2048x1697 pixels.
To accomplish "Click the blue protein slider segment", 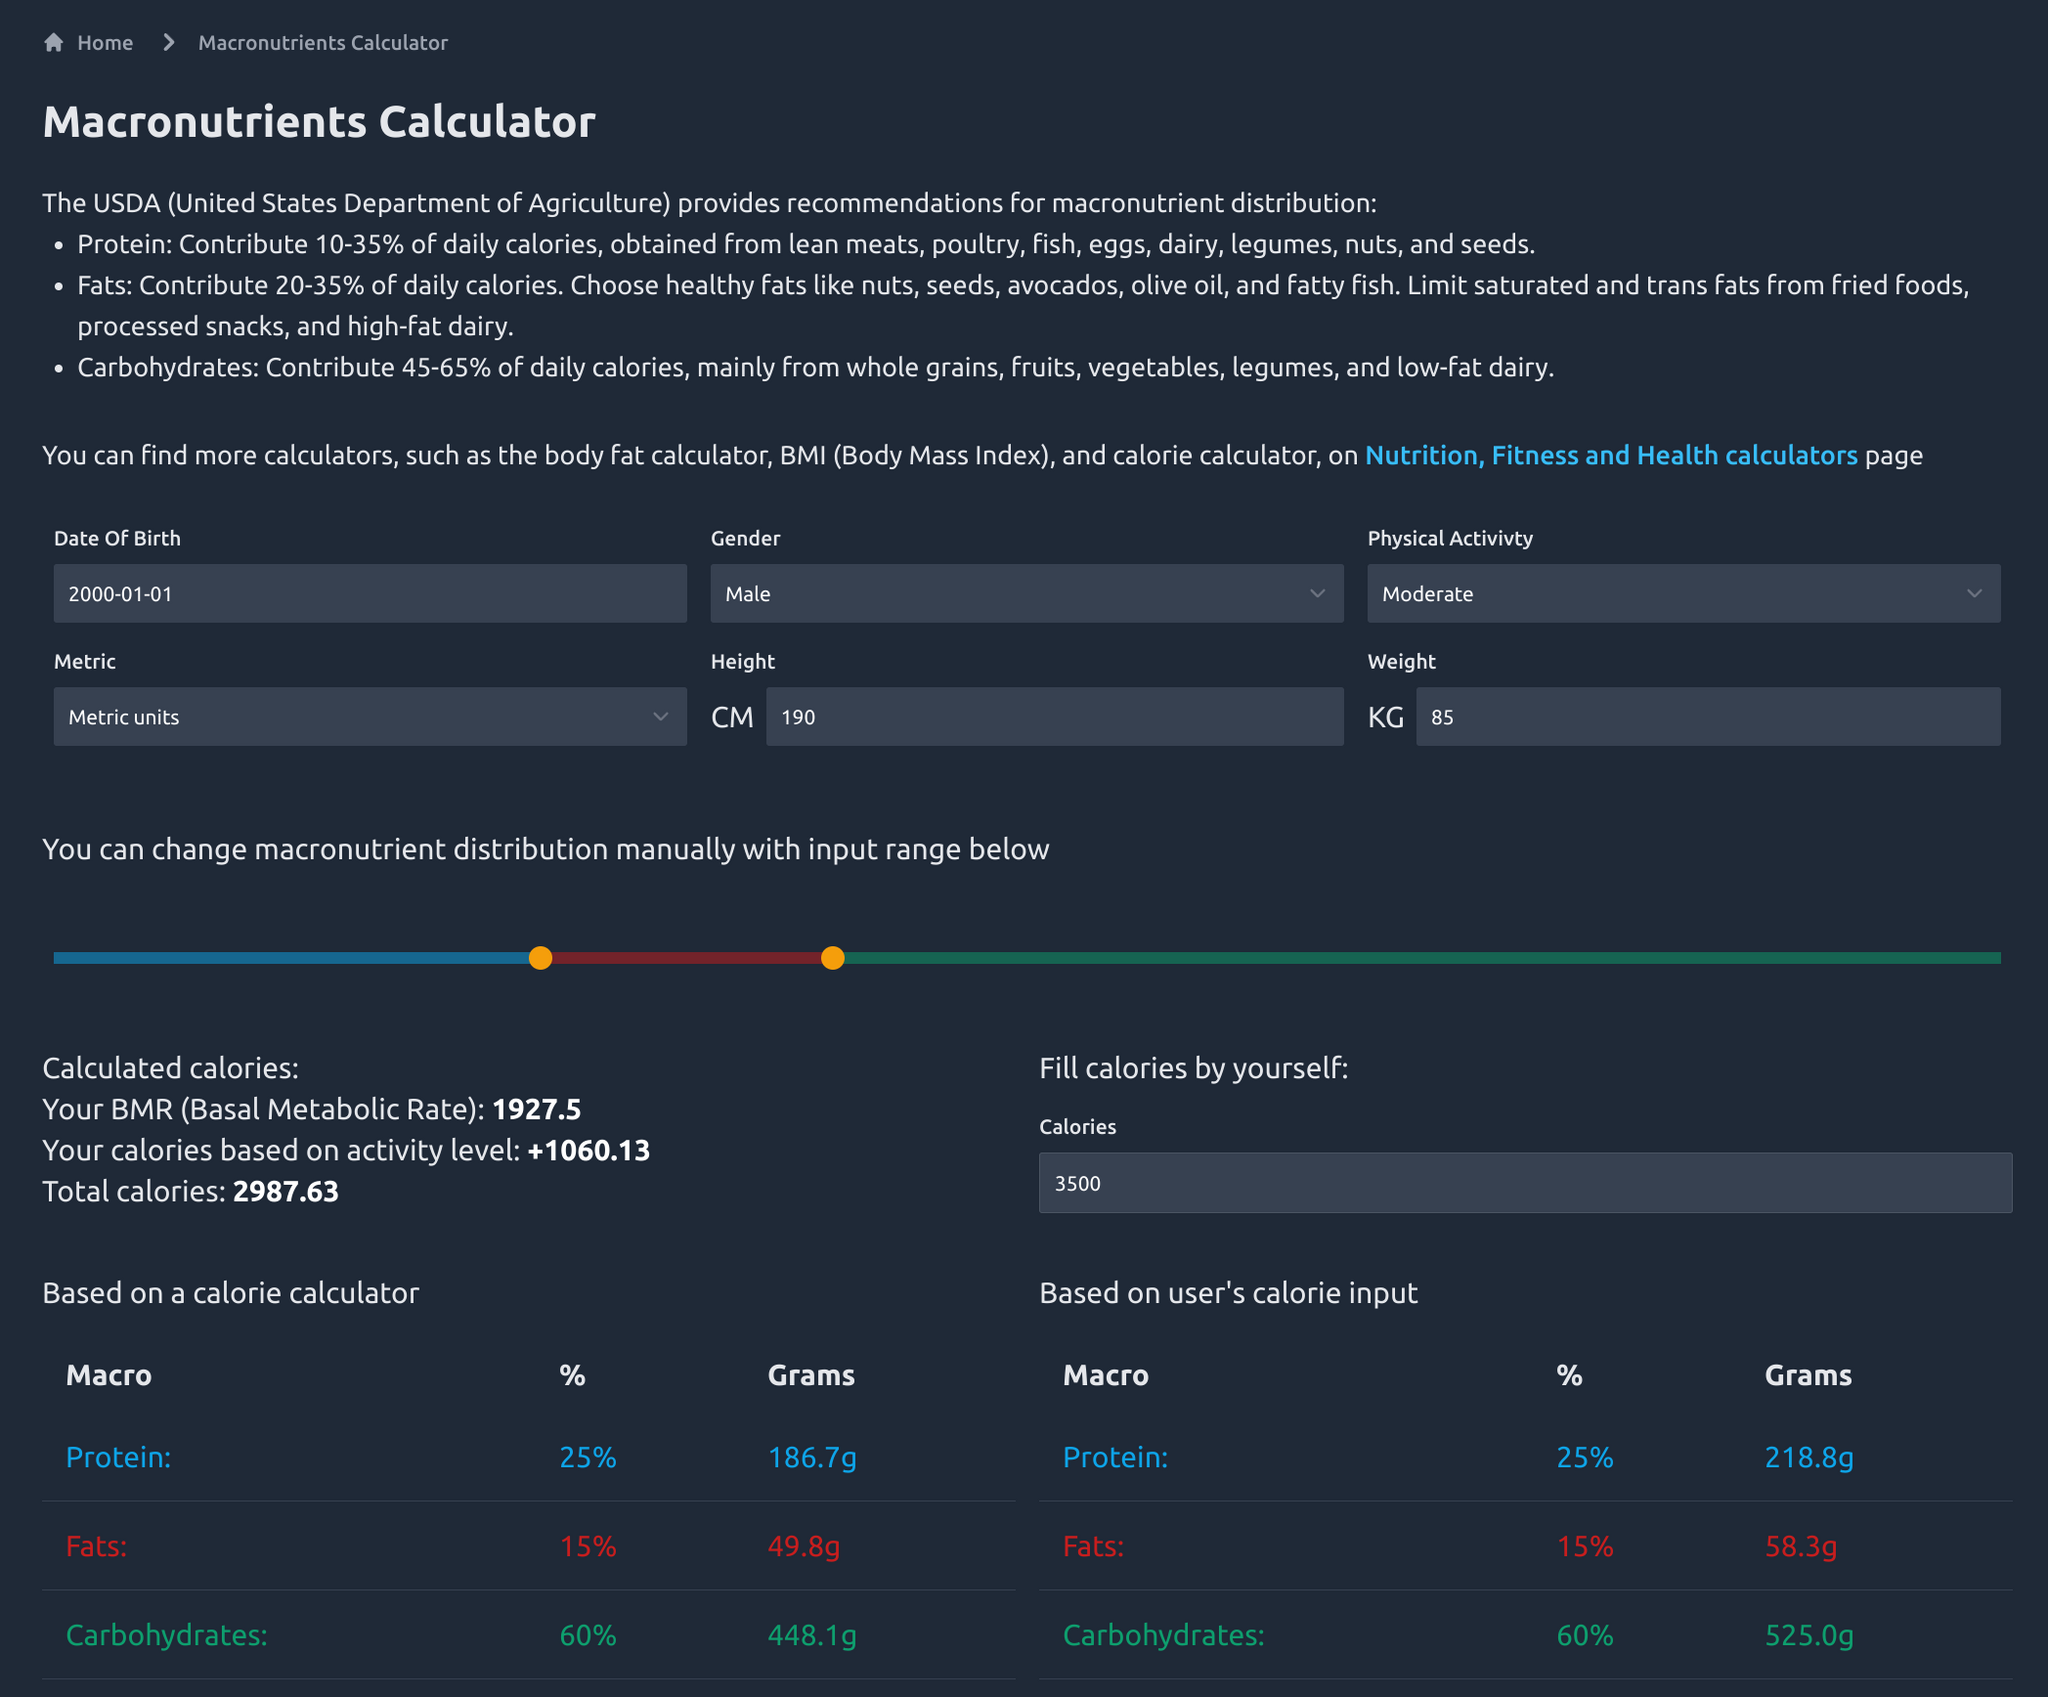I will (x=291, y=958).
